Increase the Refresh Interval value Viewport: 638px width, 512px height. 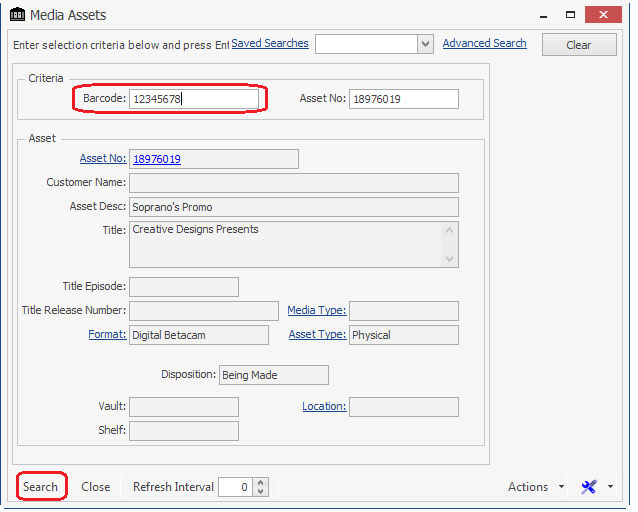click(x=260, y=482)
